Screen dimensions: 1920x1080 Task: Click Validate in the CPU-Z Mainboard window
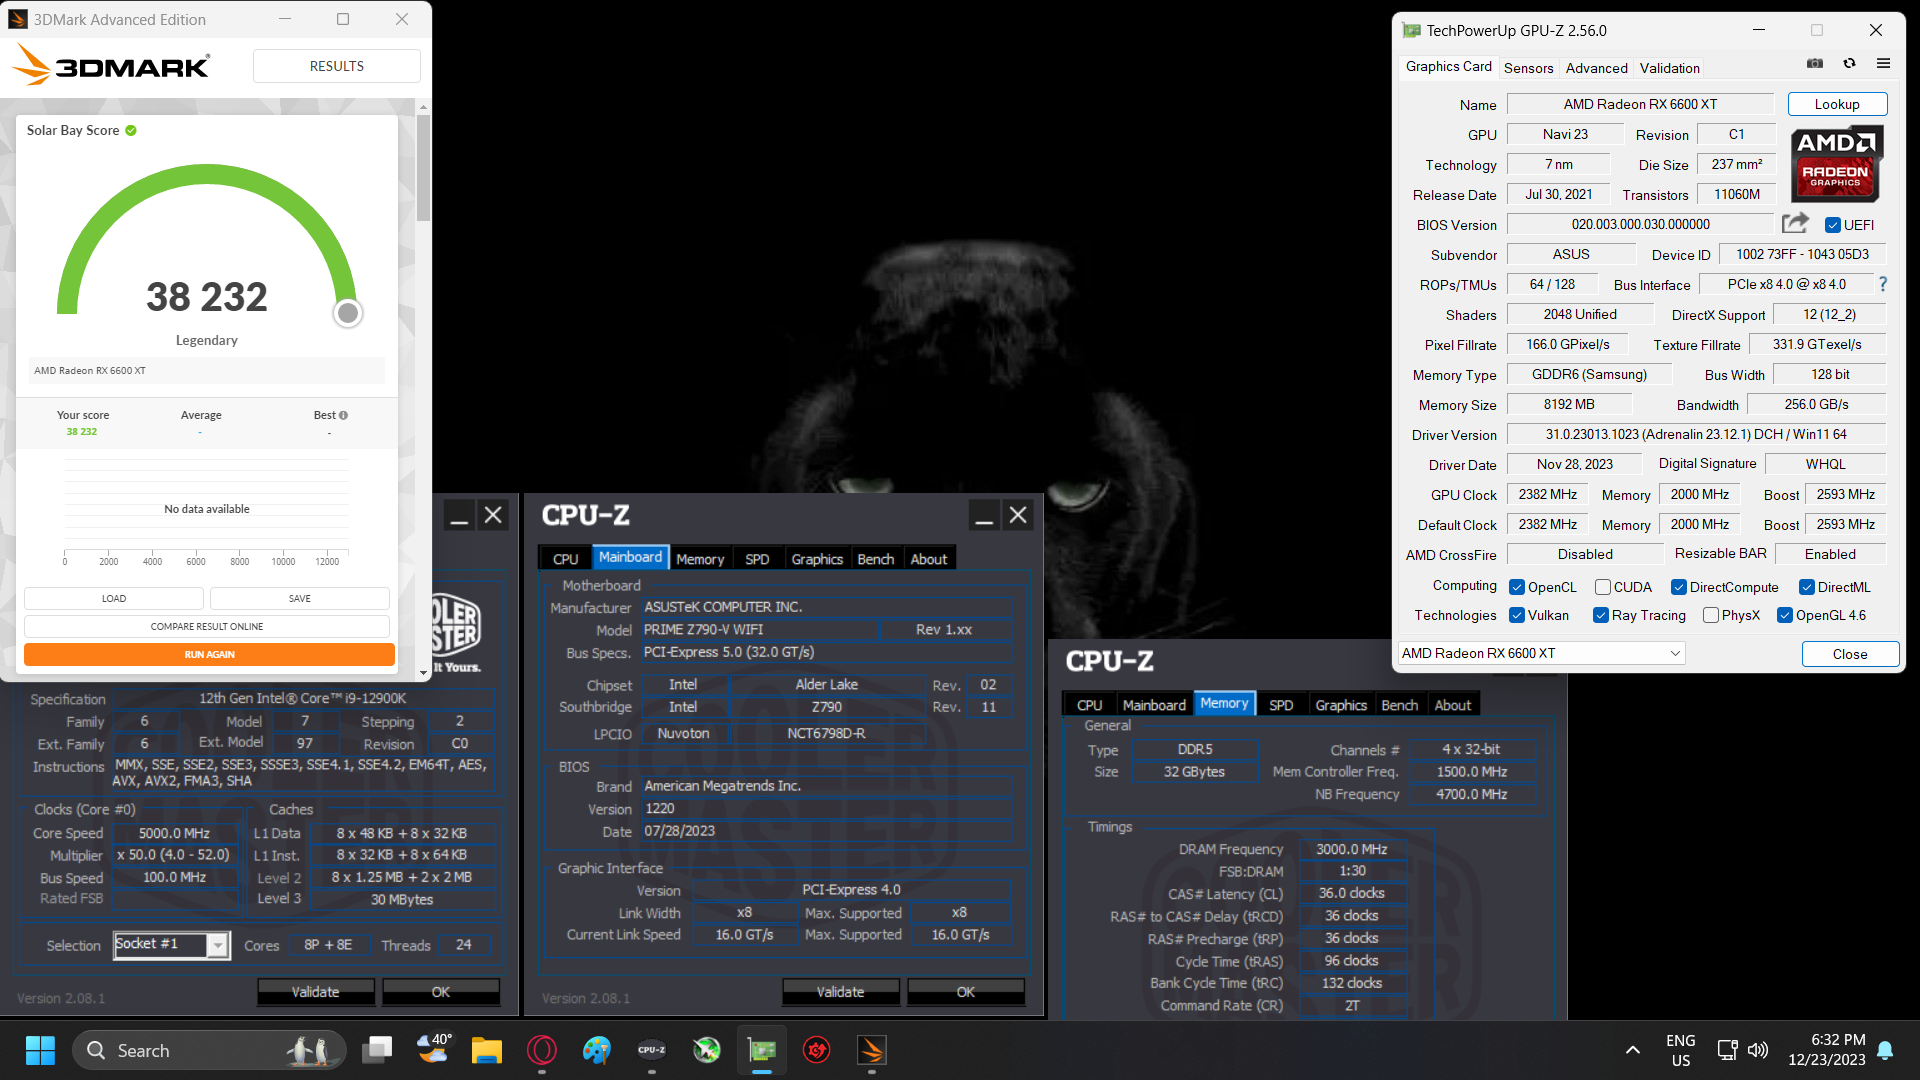tap(840, 992)
